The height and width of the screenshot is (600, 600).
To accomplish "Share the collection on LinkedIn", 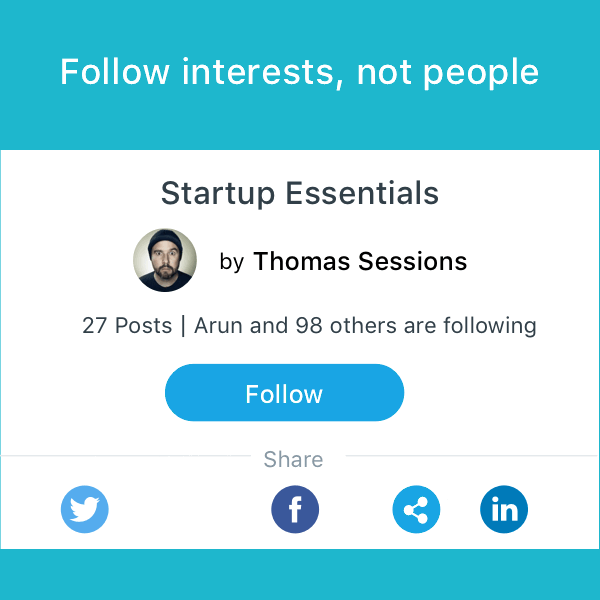I will (x=504, y=510).
